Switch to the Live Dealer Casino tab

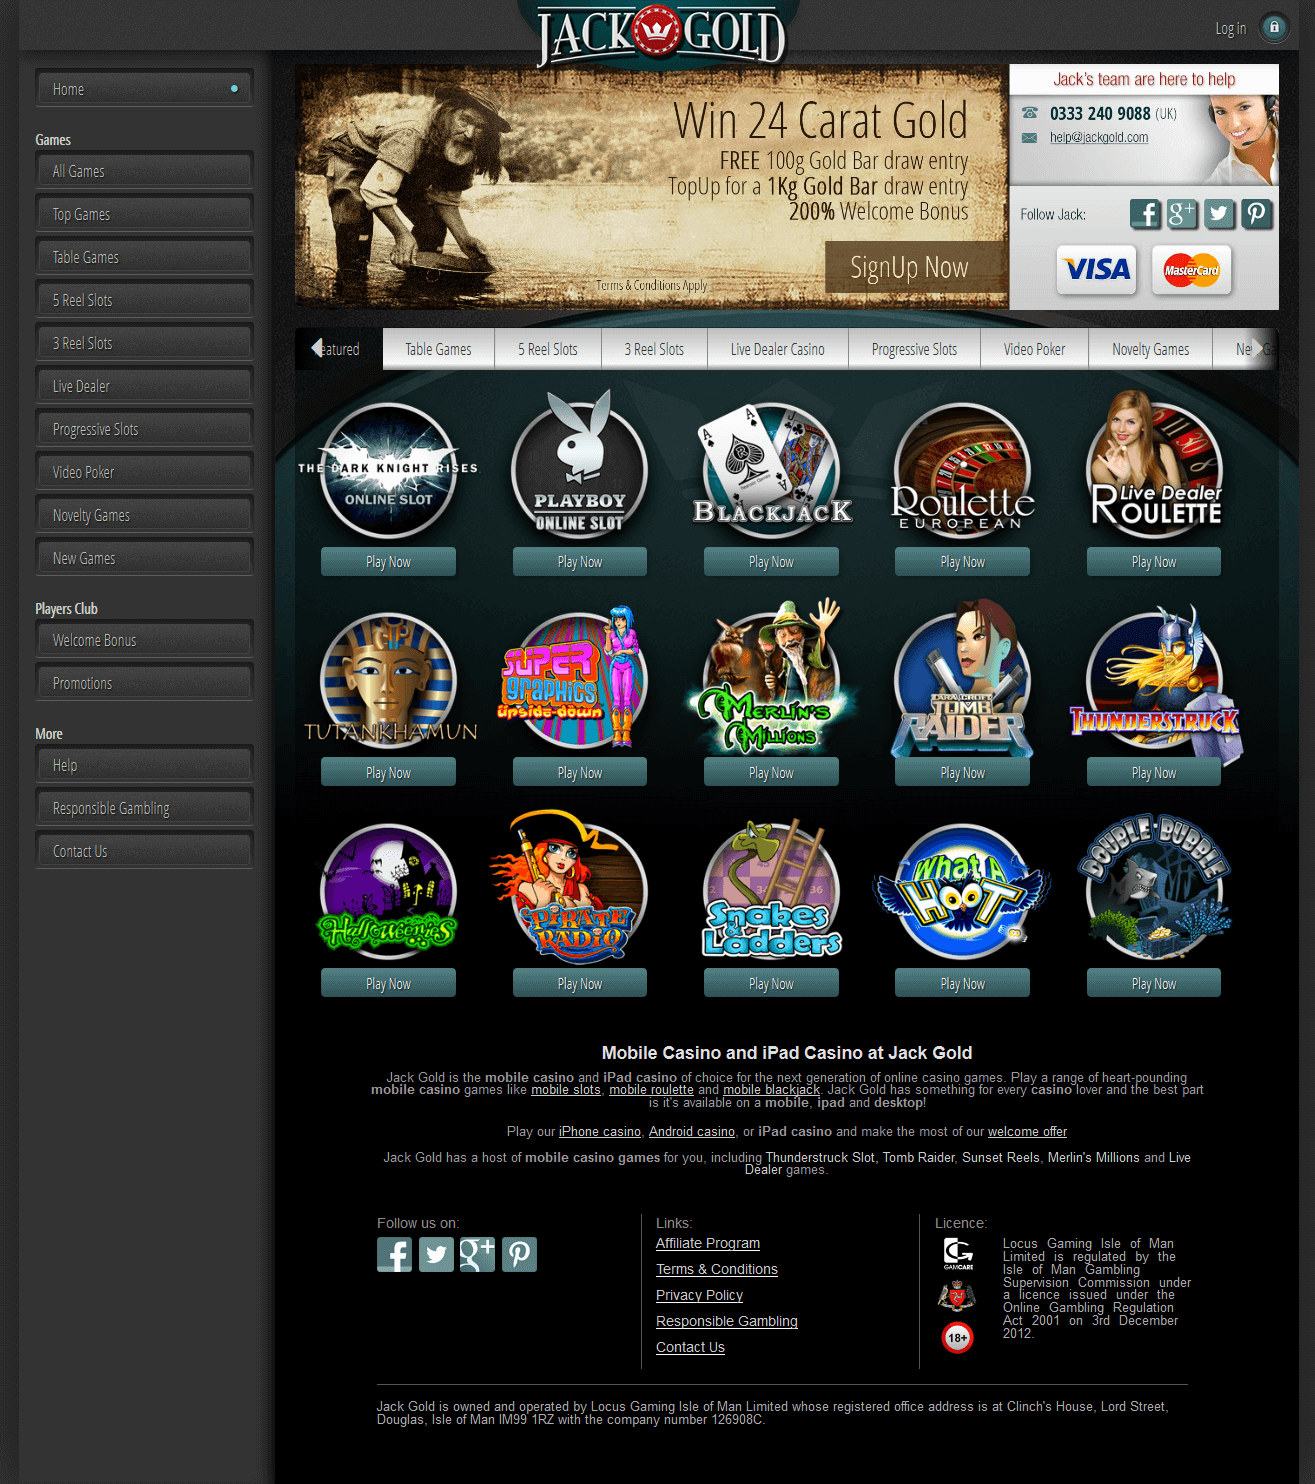(778, 349)
